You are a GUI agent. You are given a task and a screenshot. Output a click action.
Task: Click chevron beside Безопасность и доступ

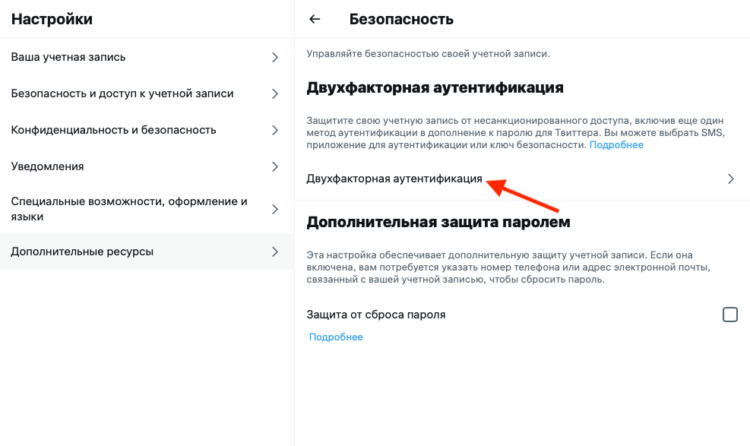(275, 93)
